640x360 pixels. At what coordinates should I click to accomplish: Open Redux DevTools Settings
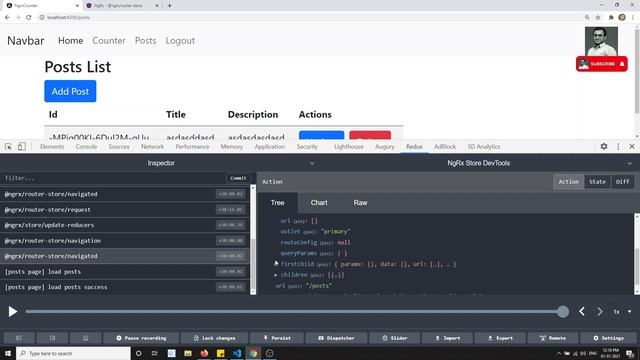(608, 338)
